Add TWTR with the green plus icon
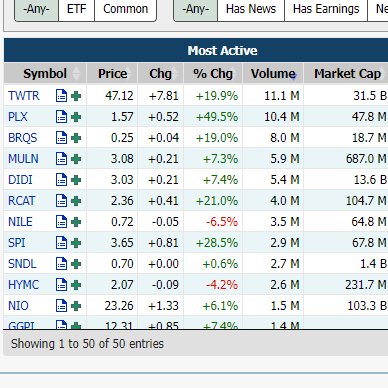 [x=76, y=96]
